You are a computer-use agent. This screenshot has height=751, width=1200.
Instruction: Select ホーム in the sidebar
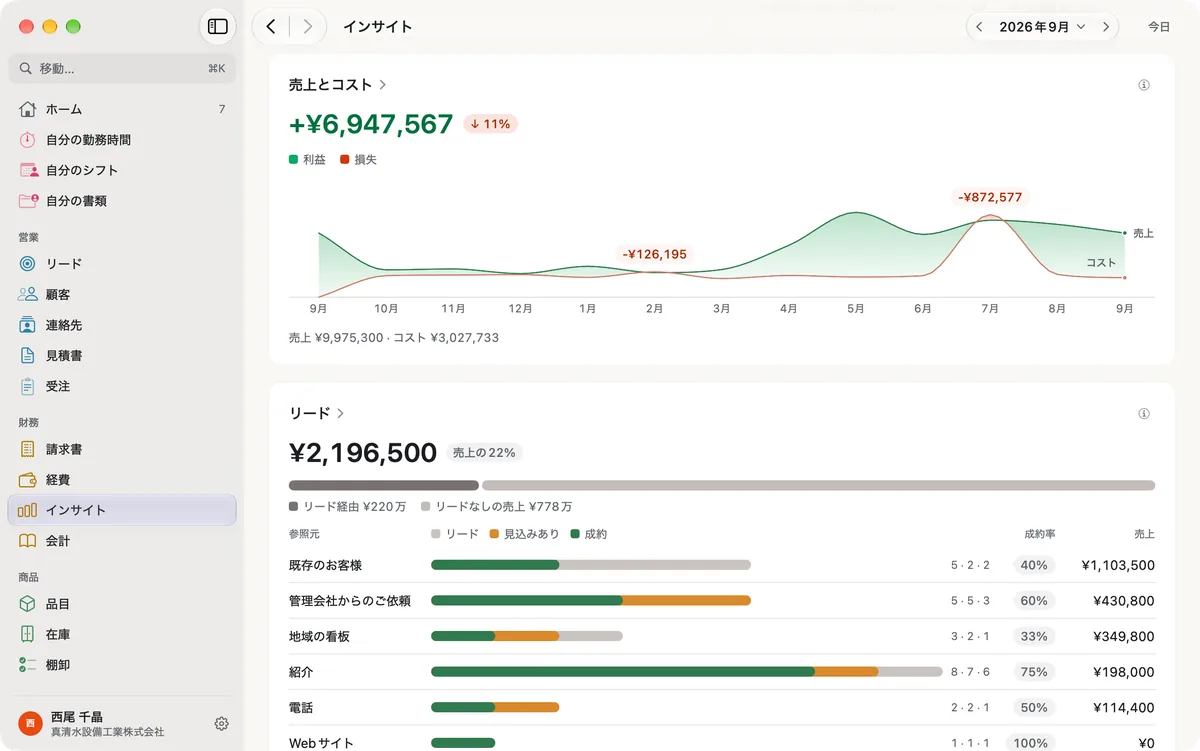pos(122,109)
